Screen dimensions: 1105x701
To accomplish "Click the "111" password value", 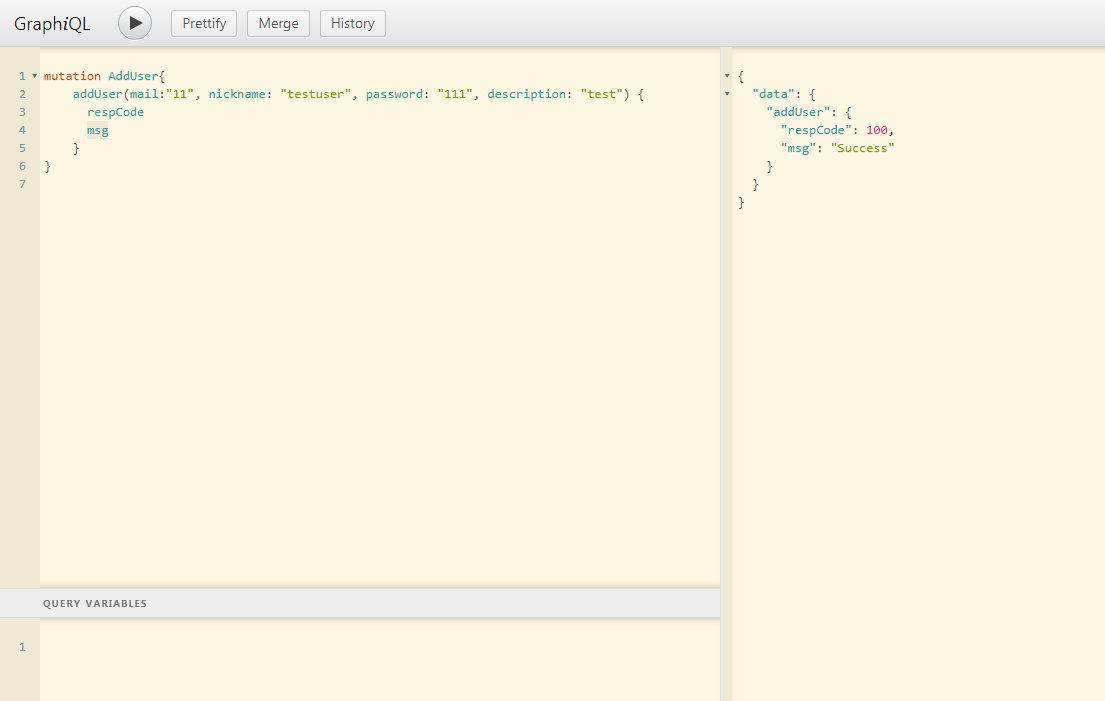I will [x=455, y=94].
